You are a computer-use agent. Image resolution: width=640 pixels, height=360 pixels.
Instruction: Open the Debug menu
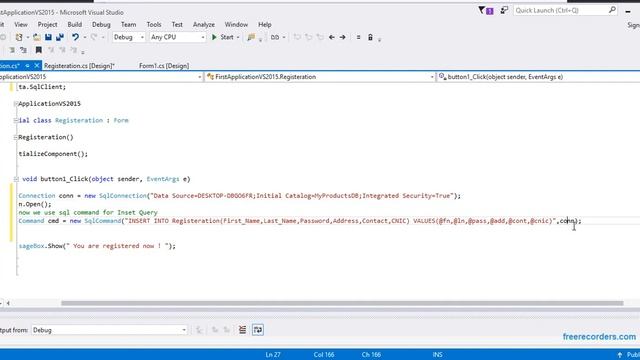[101, 24]
